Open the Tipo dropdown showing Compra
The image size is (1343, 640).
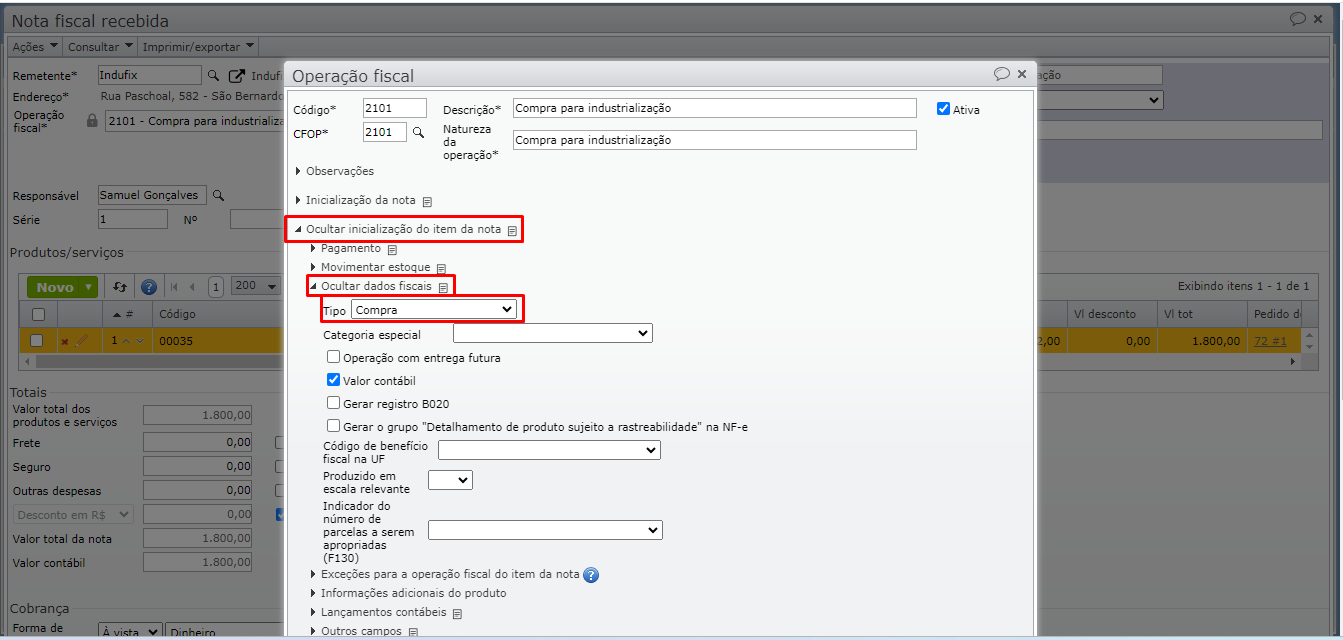[x=434, y=310]
